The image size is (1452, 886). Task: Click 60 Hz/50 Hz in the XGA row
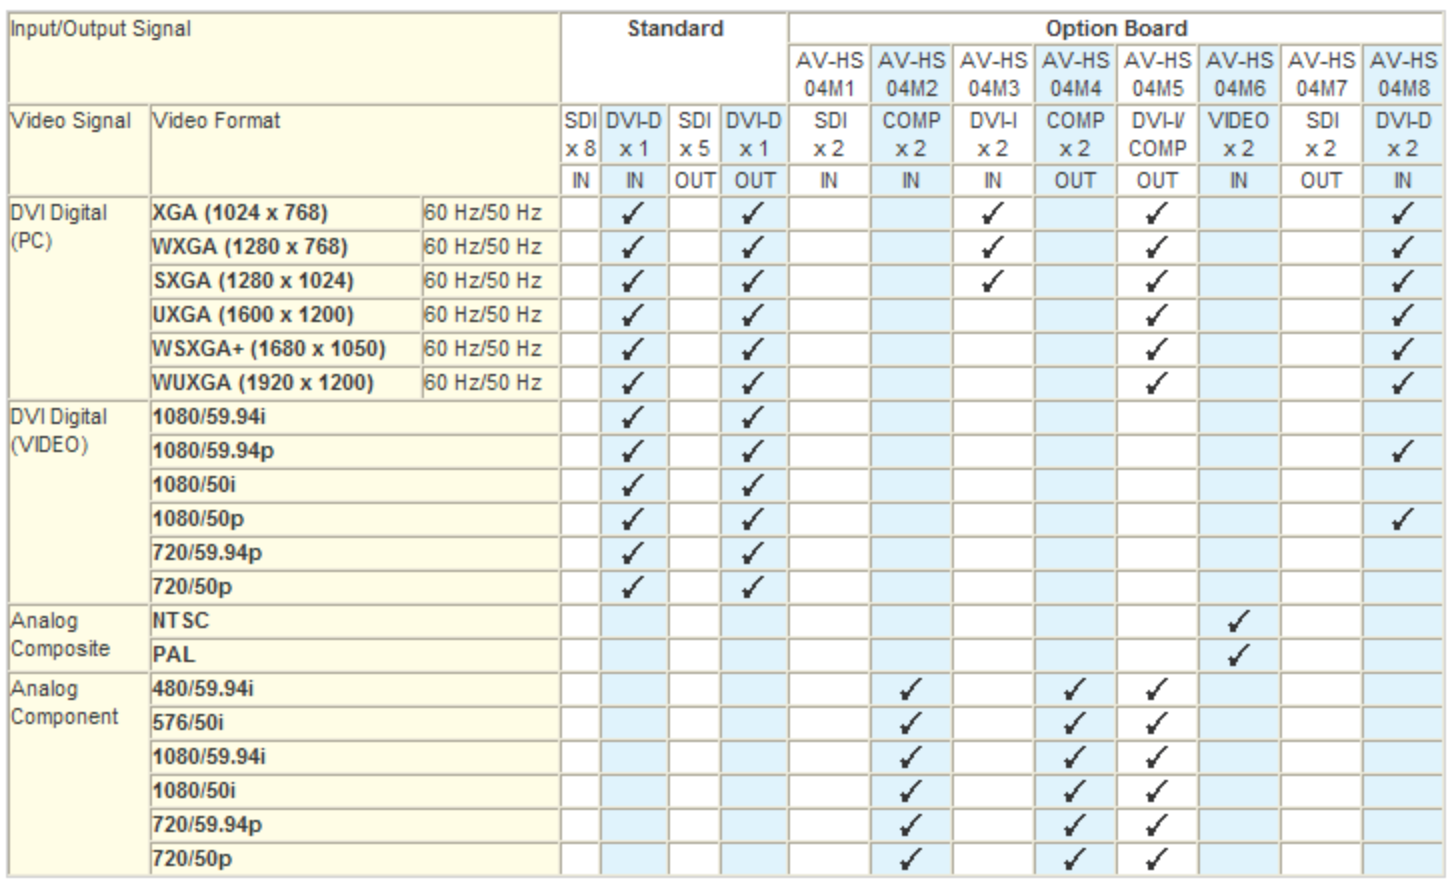[x=490, y=213]
